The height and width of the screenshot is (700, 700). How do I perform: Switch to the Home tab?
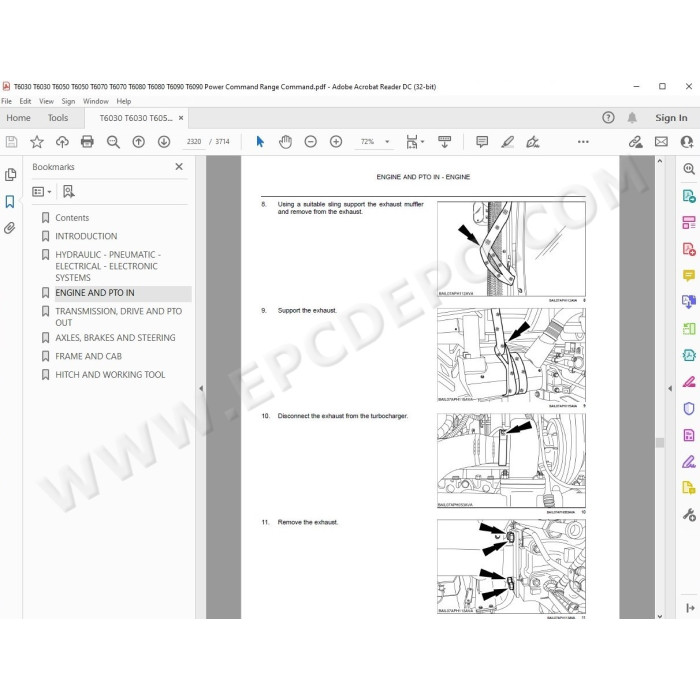[x=18, y=118]
